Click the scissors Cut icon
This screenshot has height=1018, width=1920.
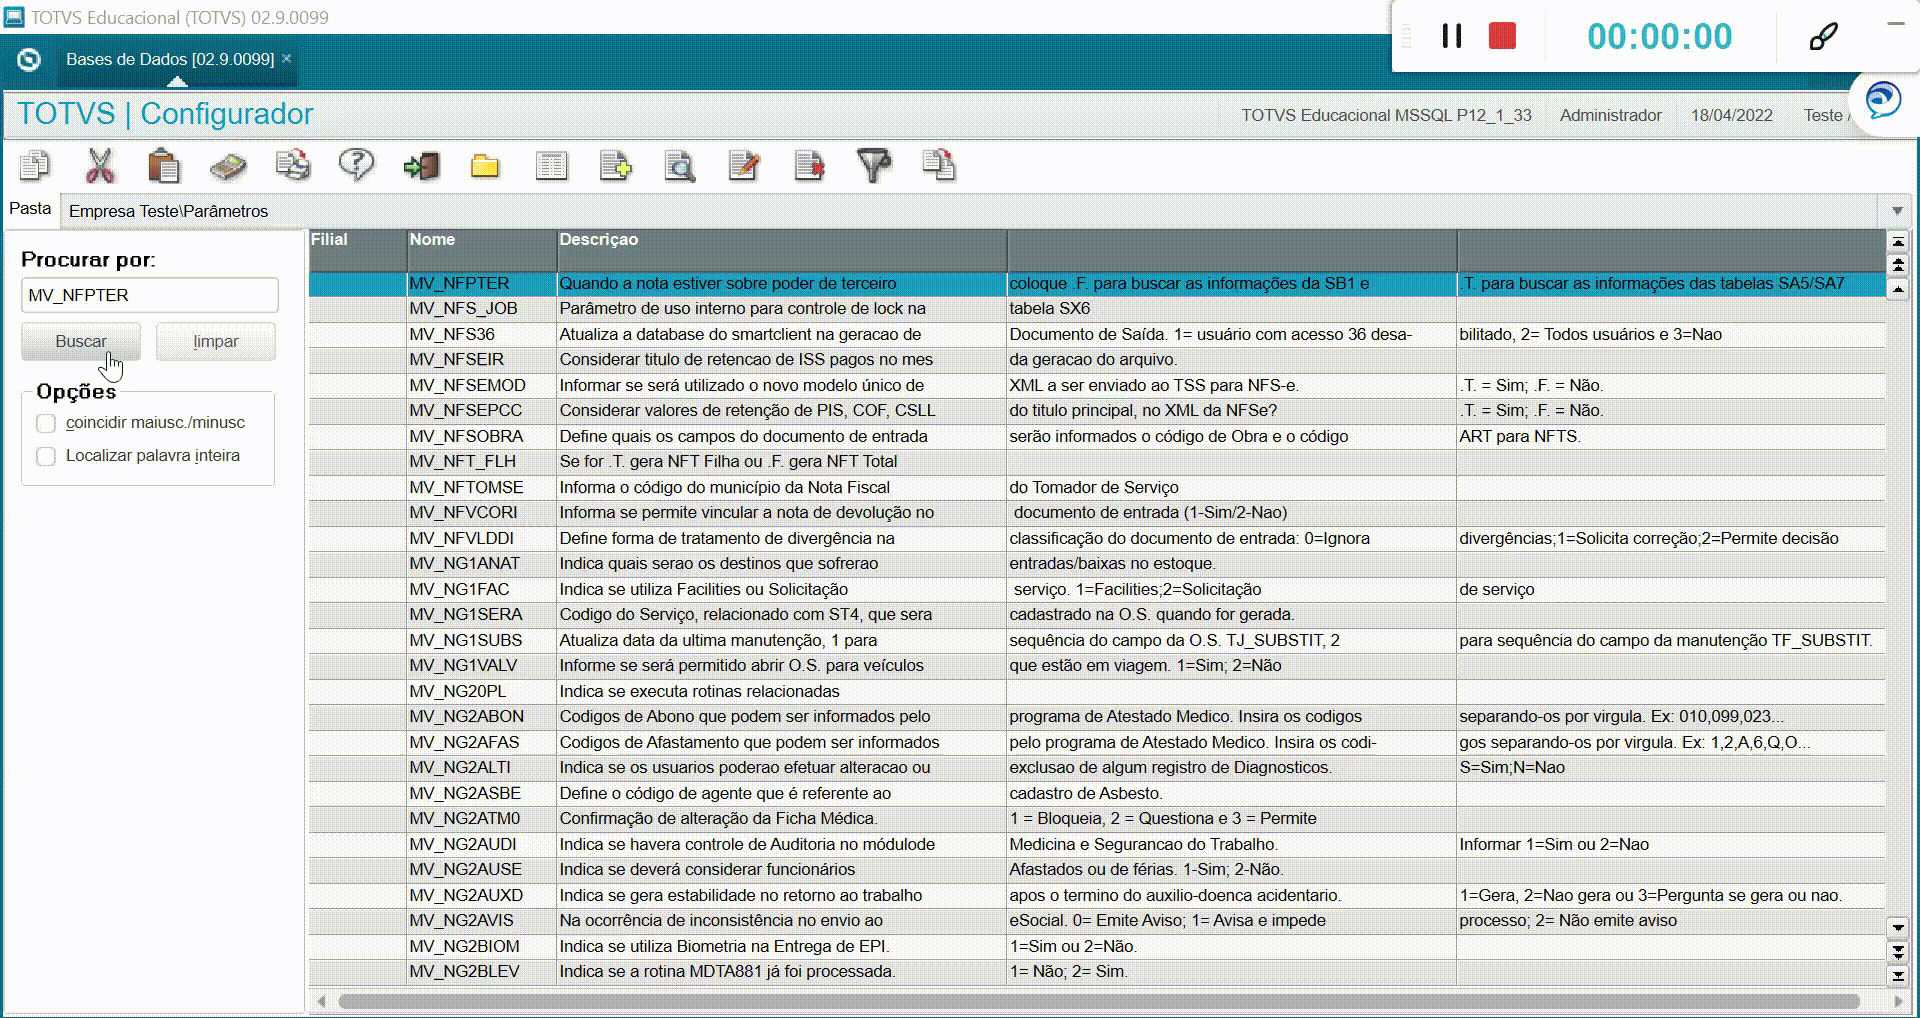point(100,165)
